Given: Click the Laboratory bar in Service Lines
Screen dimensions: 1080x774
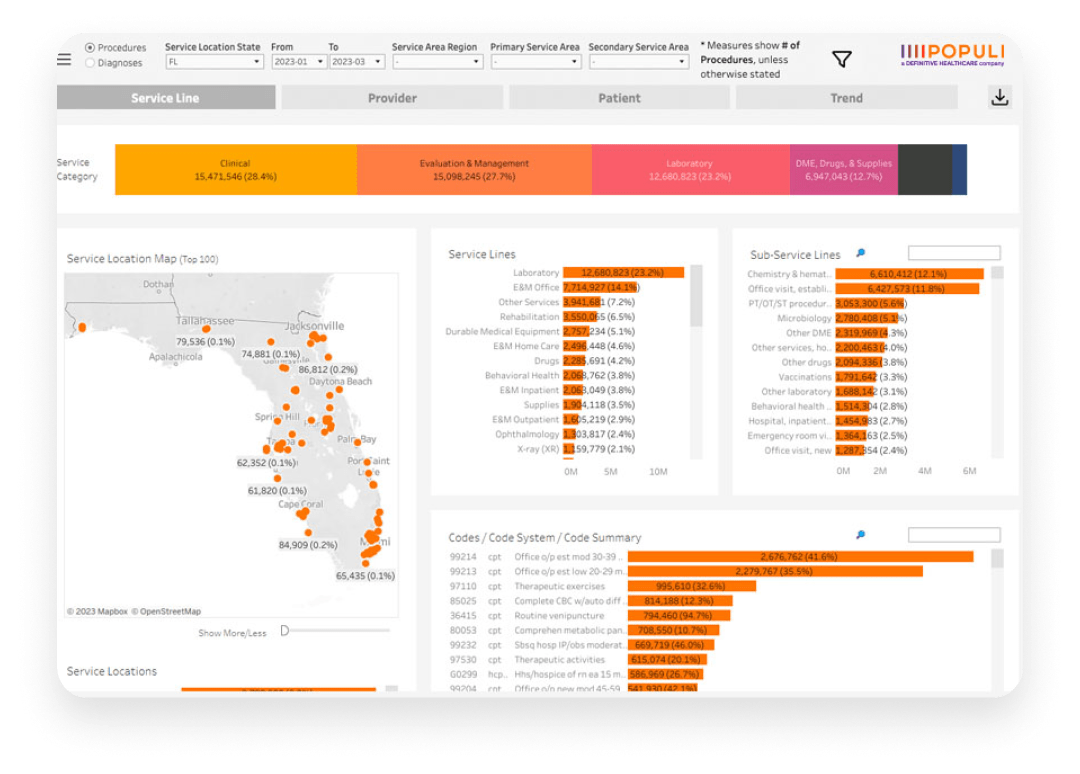Looking at the screenshot, I should pos(623,272).
